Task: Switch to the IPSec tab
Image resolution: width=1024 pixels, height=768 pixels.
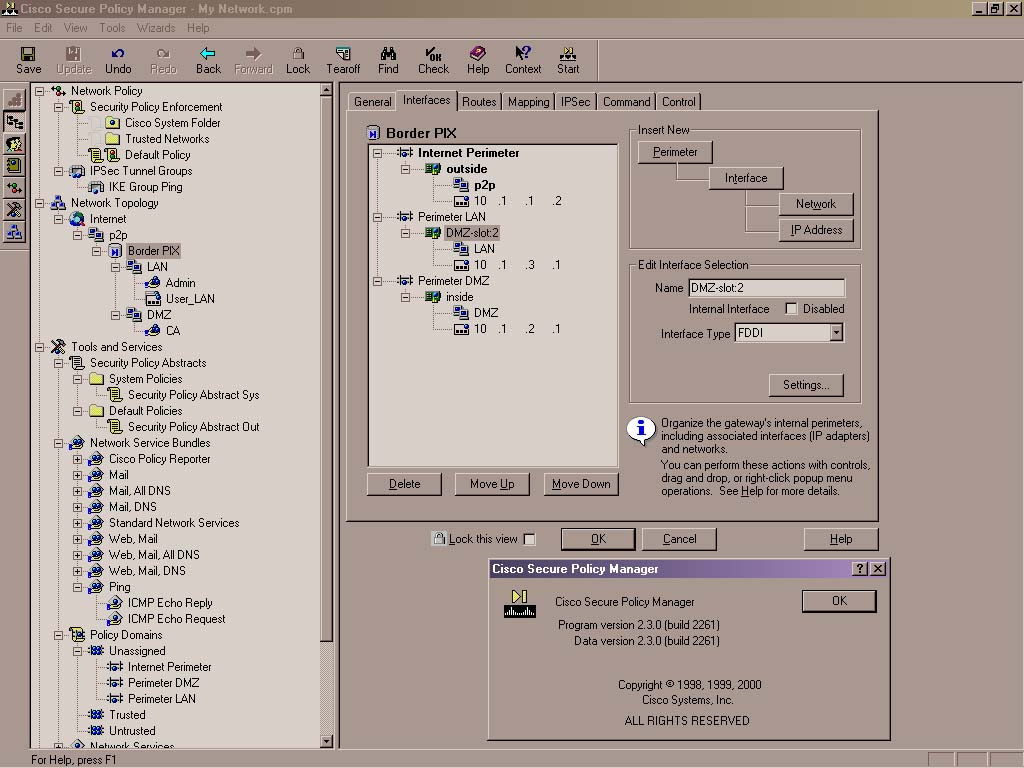Action: point(575,102)
